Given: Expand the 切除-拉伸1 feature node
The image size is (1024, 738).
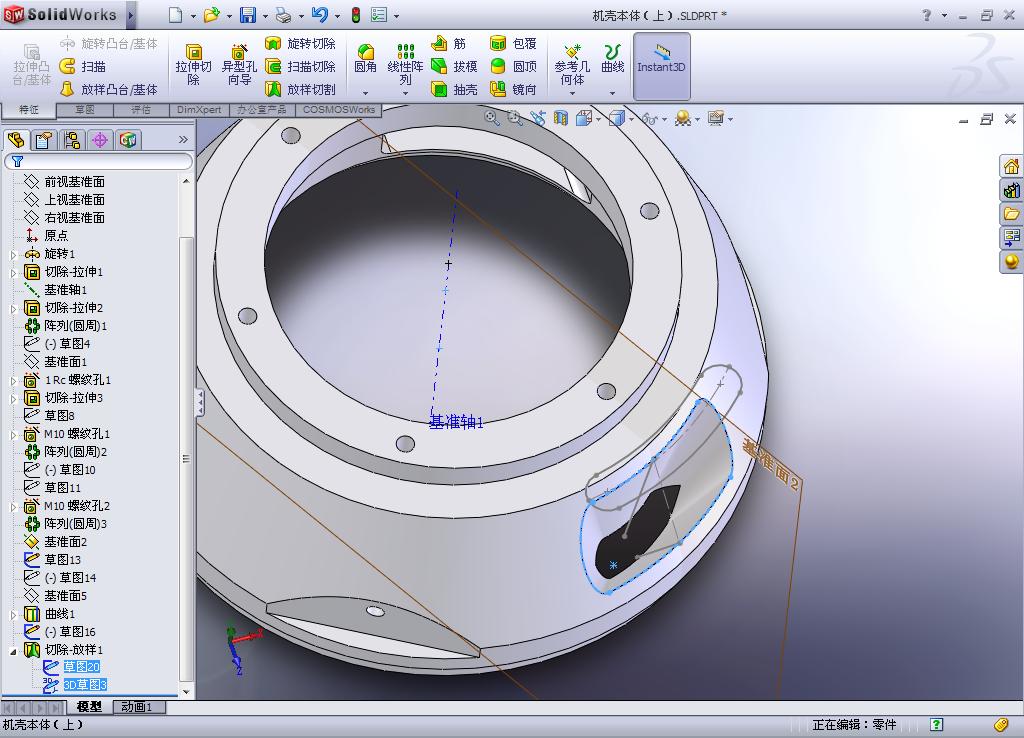Looking at the screenshot, I should click(x=13, y=272).
